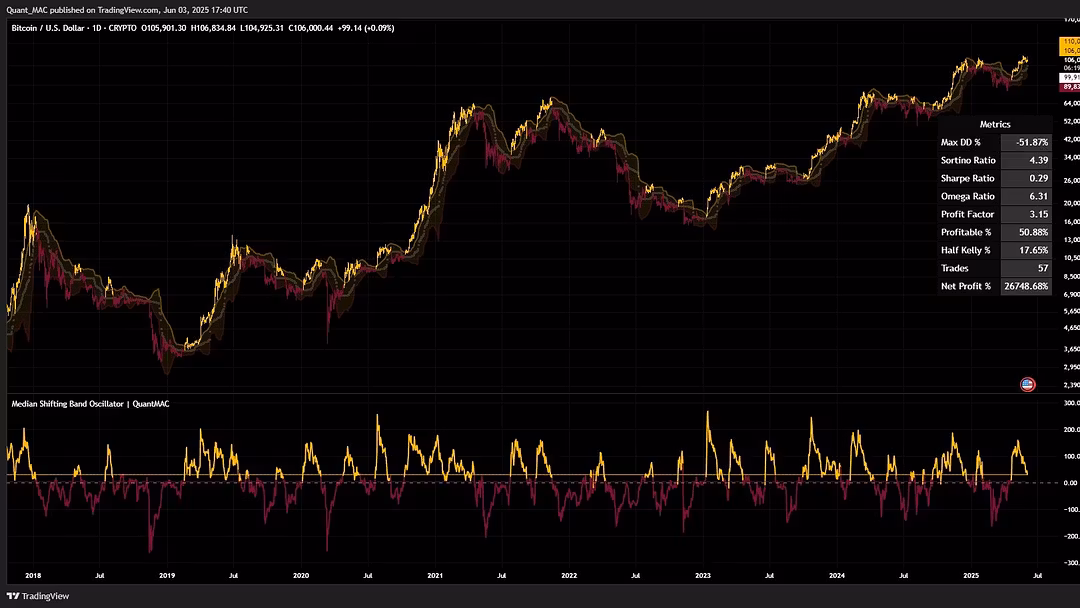
Task: Click the white 99,91 price tag
Action: pyautogui.click(x=1070, y=78)
